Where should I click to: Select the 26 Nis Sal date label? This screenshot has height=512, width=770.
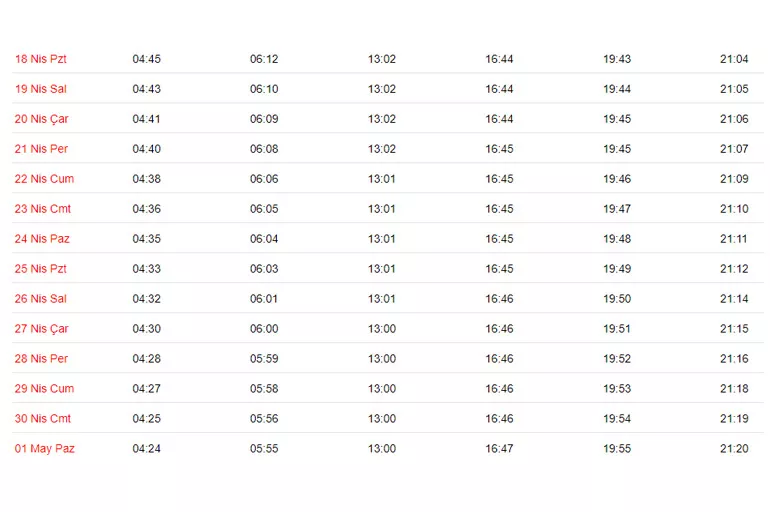point(41,299)
